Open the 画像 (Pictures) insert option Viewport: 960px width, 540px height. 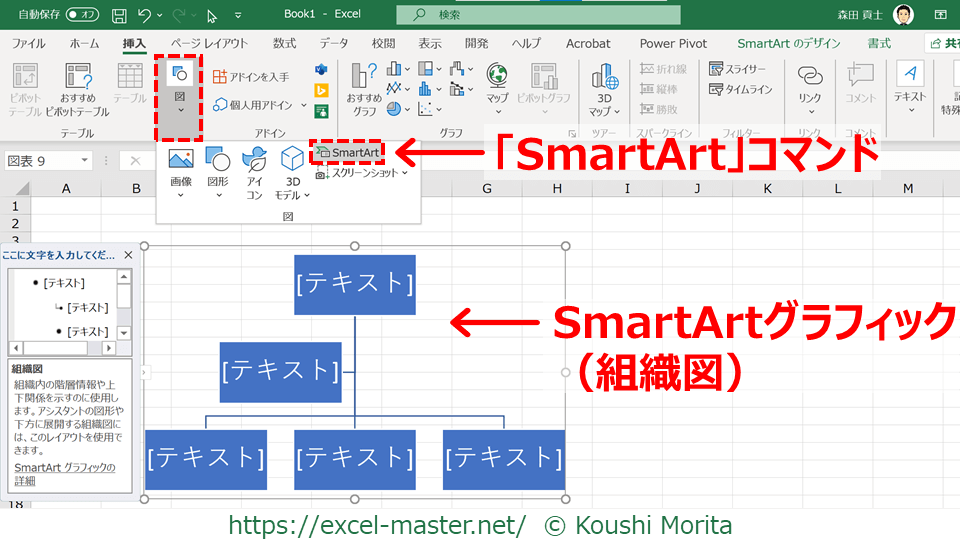[x=181, y=168]
